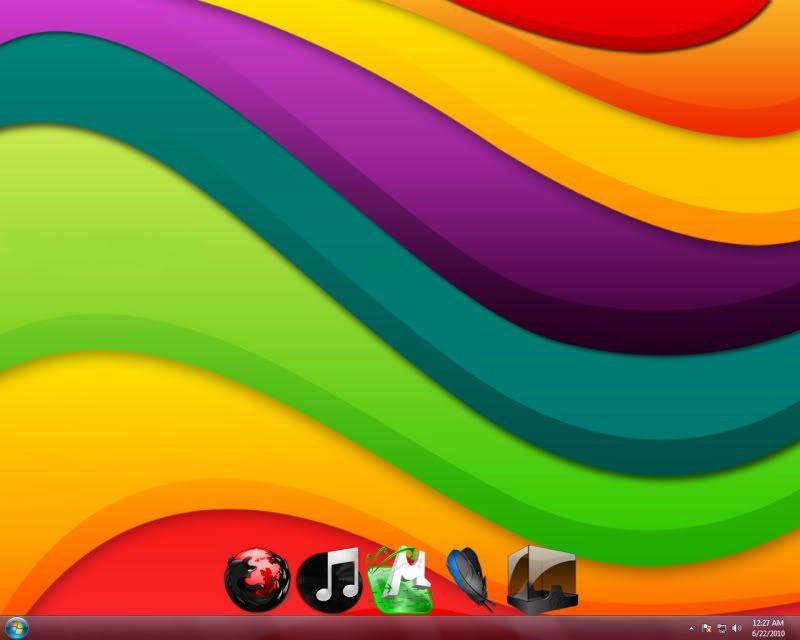Expand the hidden tray icons arrow
The width and height of the screenshot is (800, 640).
point(691,628)
